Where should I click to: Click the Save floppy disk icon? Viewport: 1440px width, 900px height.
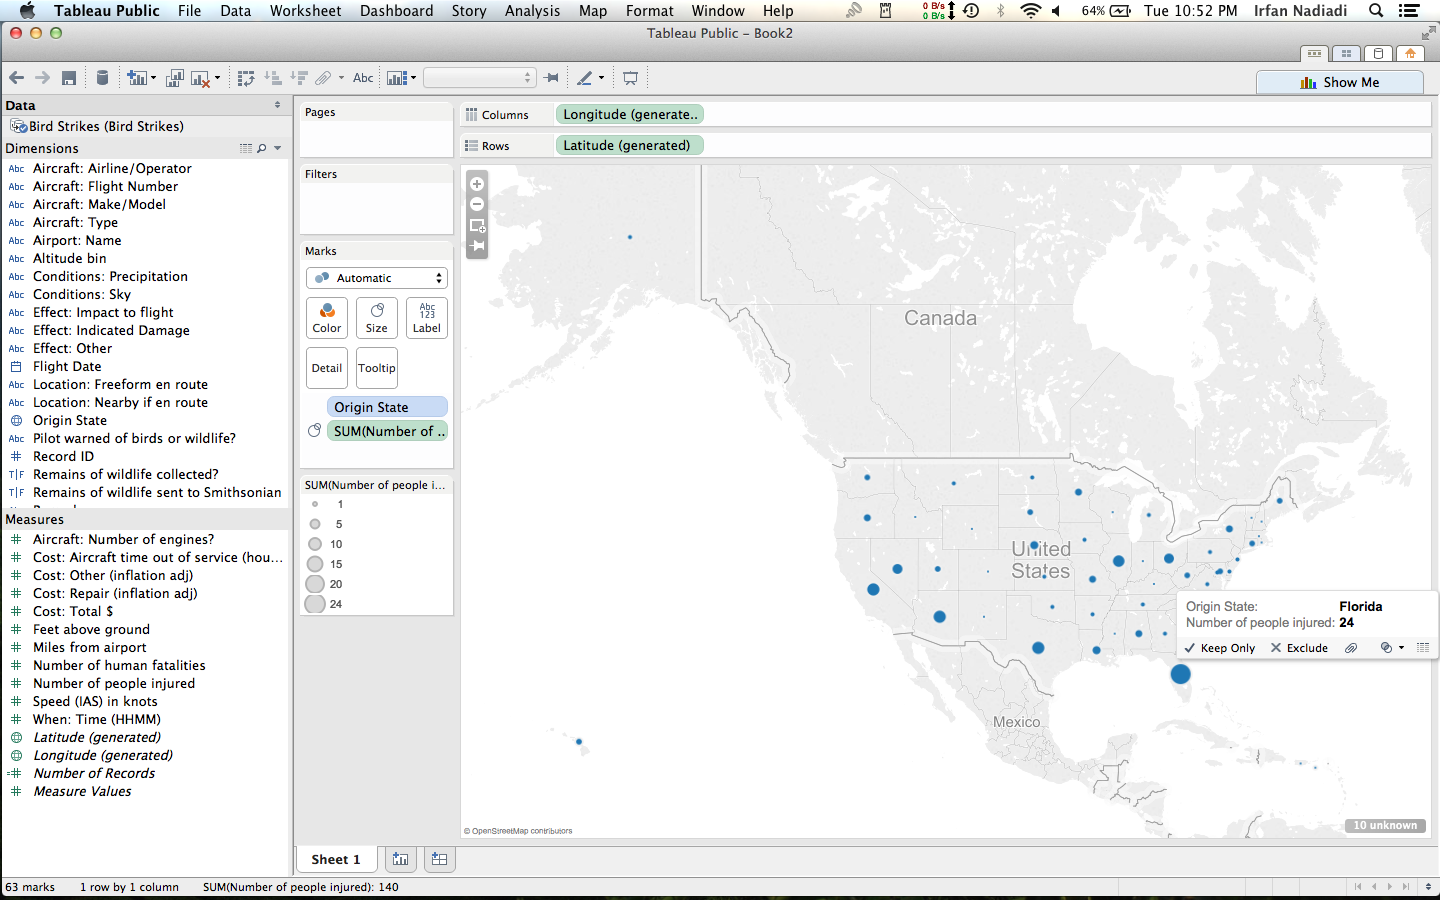coord(69,78)
